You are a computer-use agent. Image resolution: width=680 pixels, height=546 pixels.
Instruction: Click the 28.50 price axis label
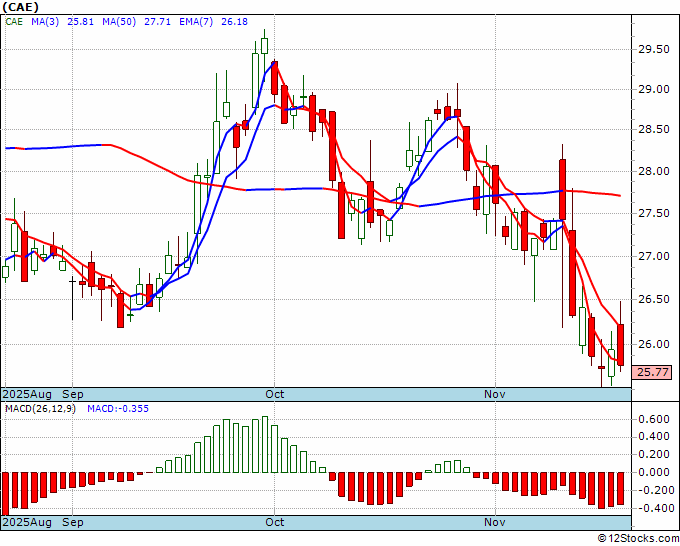[x=654, y=130]
